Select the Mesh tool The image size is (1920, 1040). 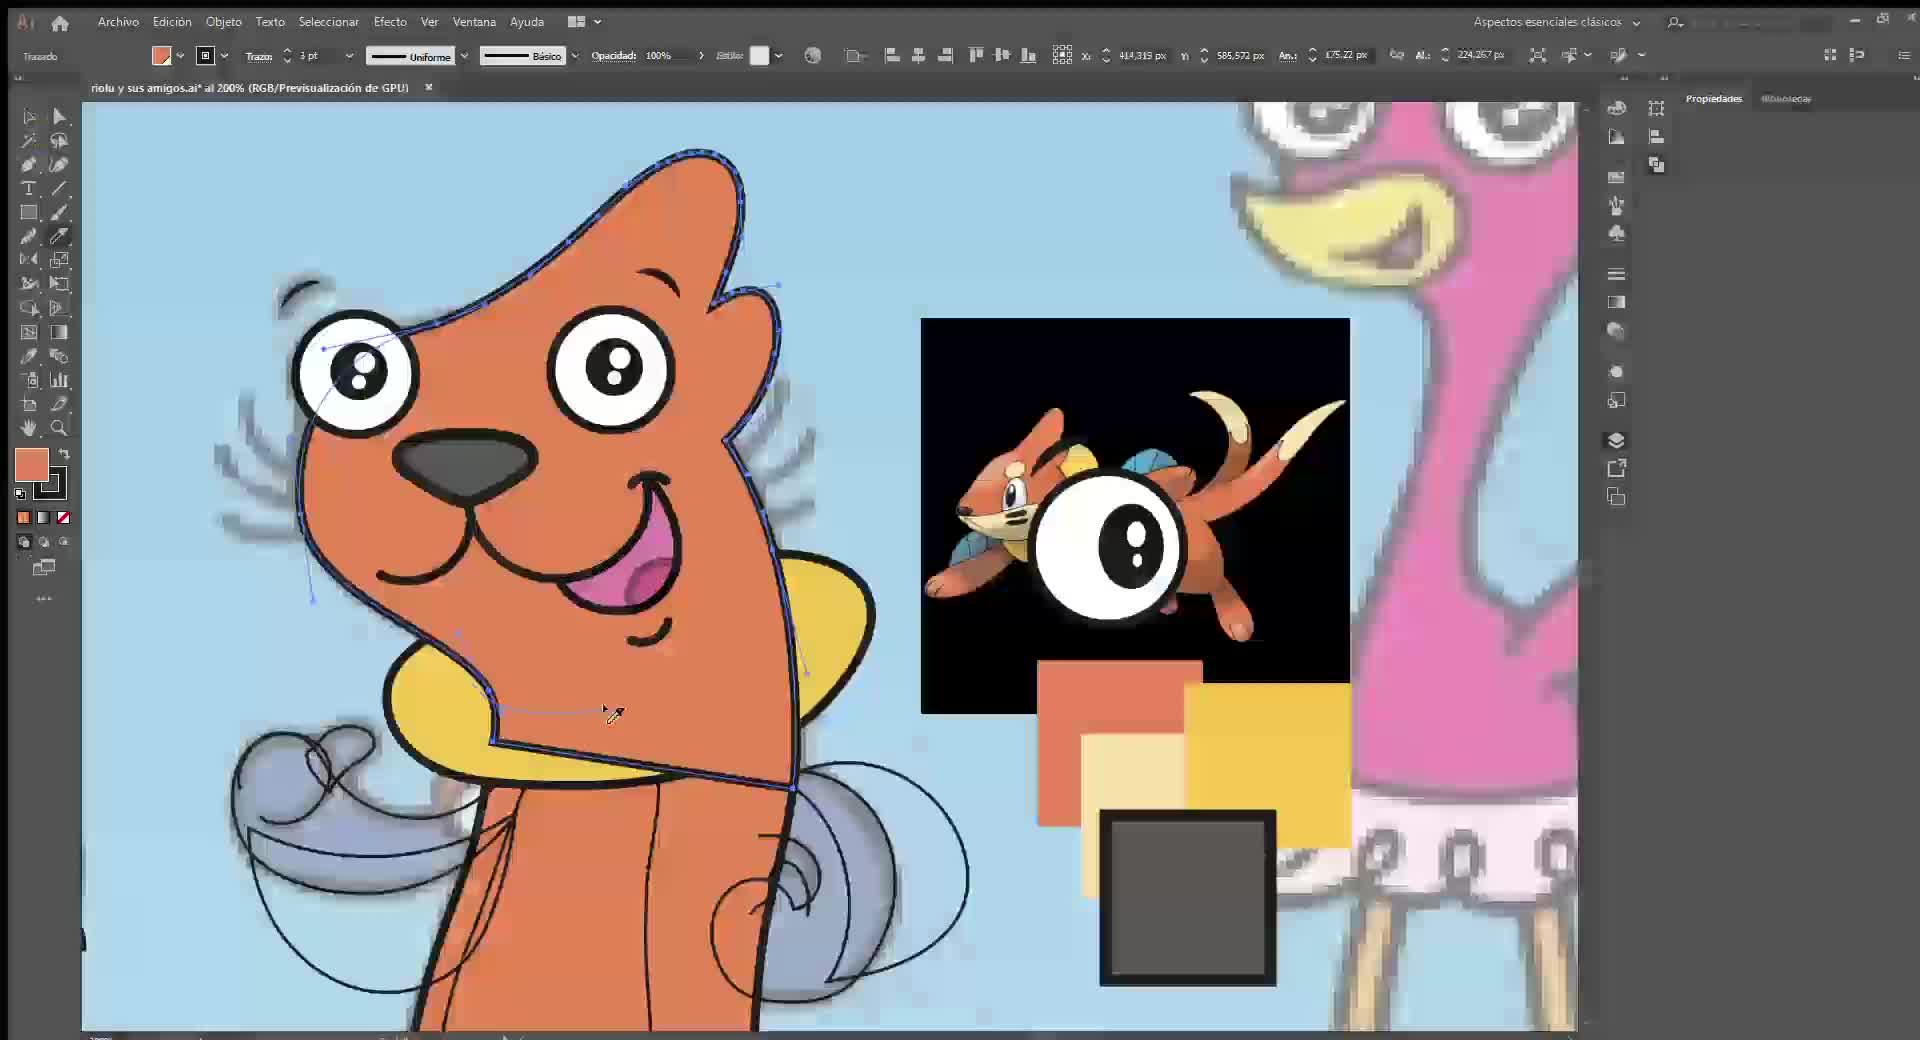coord(29,332)
